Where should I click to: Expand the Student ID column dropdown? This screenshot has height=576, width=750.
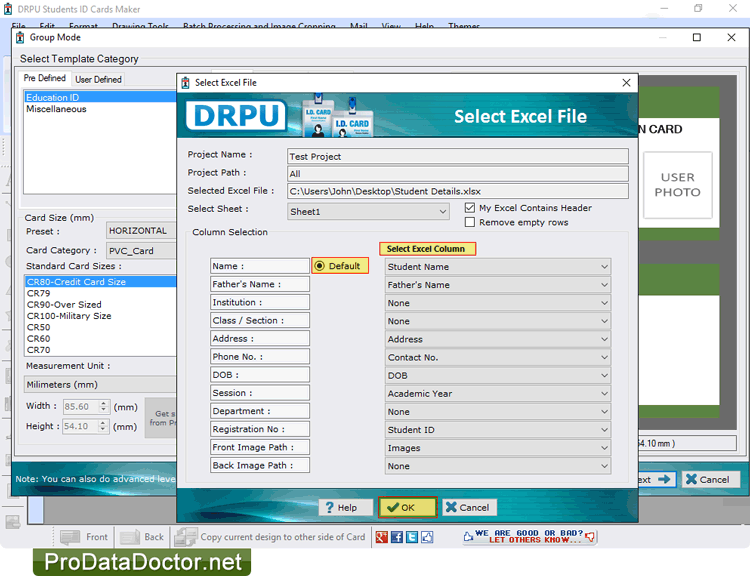pos(498,430)
